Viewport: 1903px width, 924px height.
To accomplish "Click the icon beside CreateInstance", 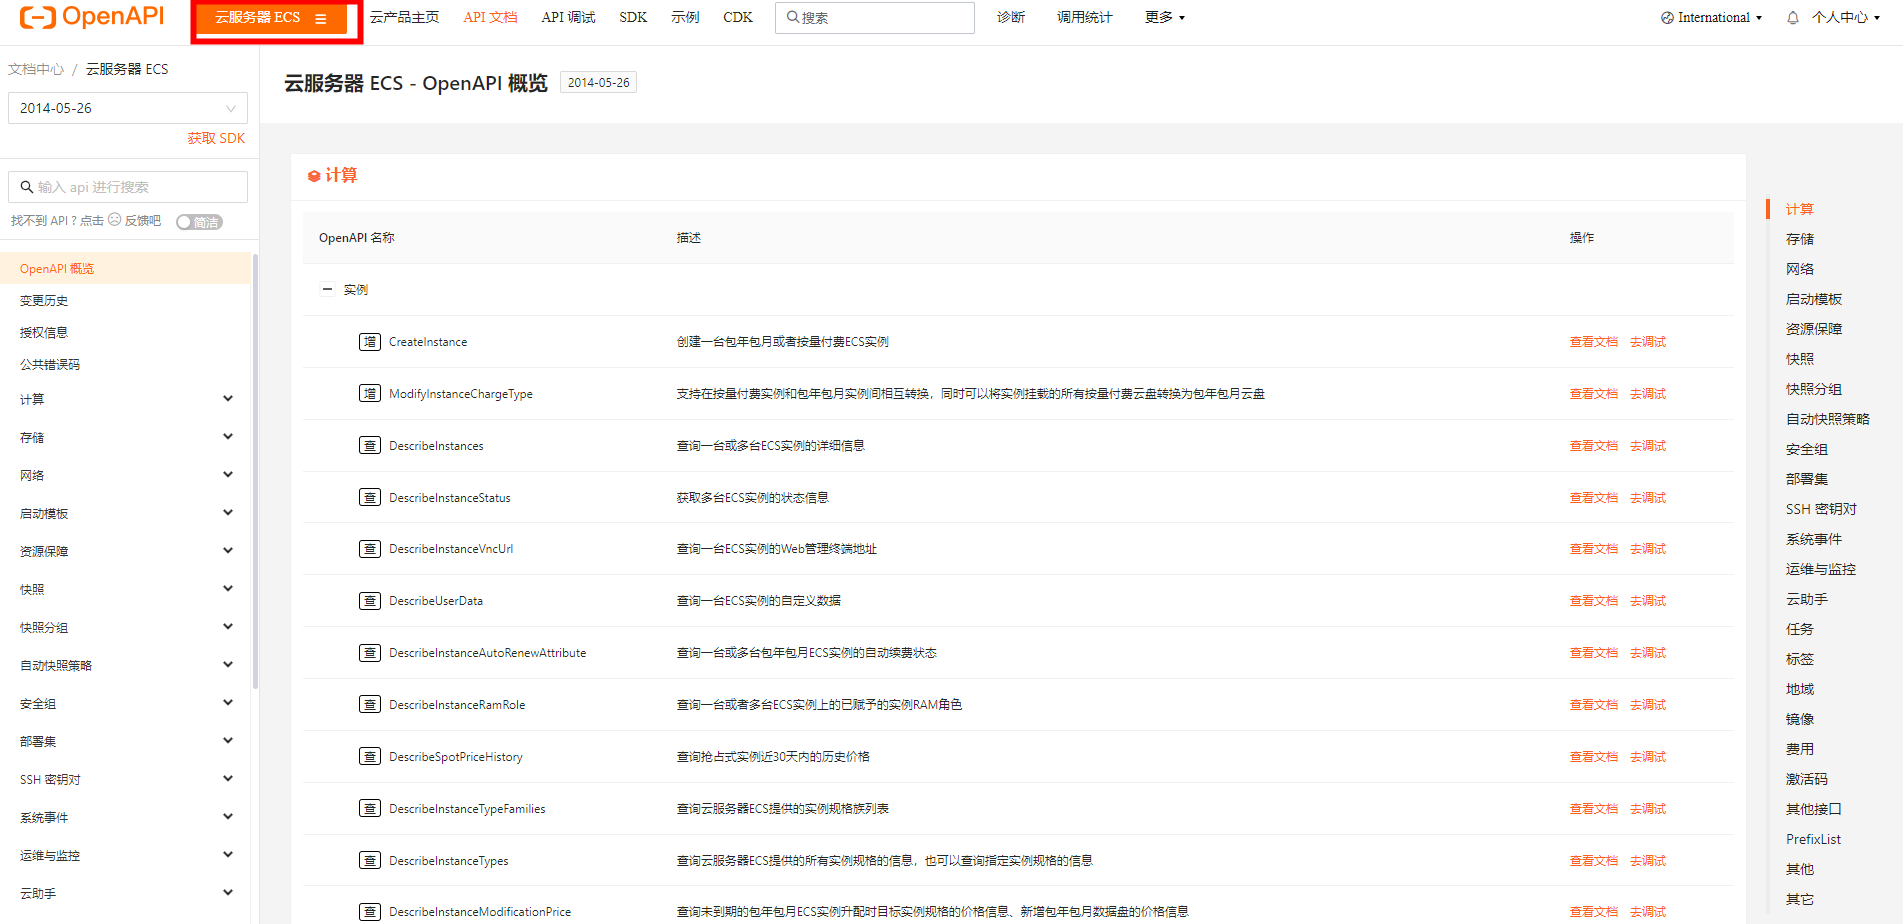I will click(x=370, y=342).
